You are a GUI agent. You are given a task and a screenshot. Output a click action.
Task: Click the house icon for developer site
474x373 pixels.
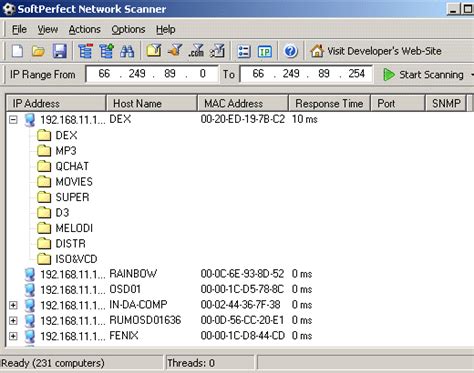click(x=317, y=51)
